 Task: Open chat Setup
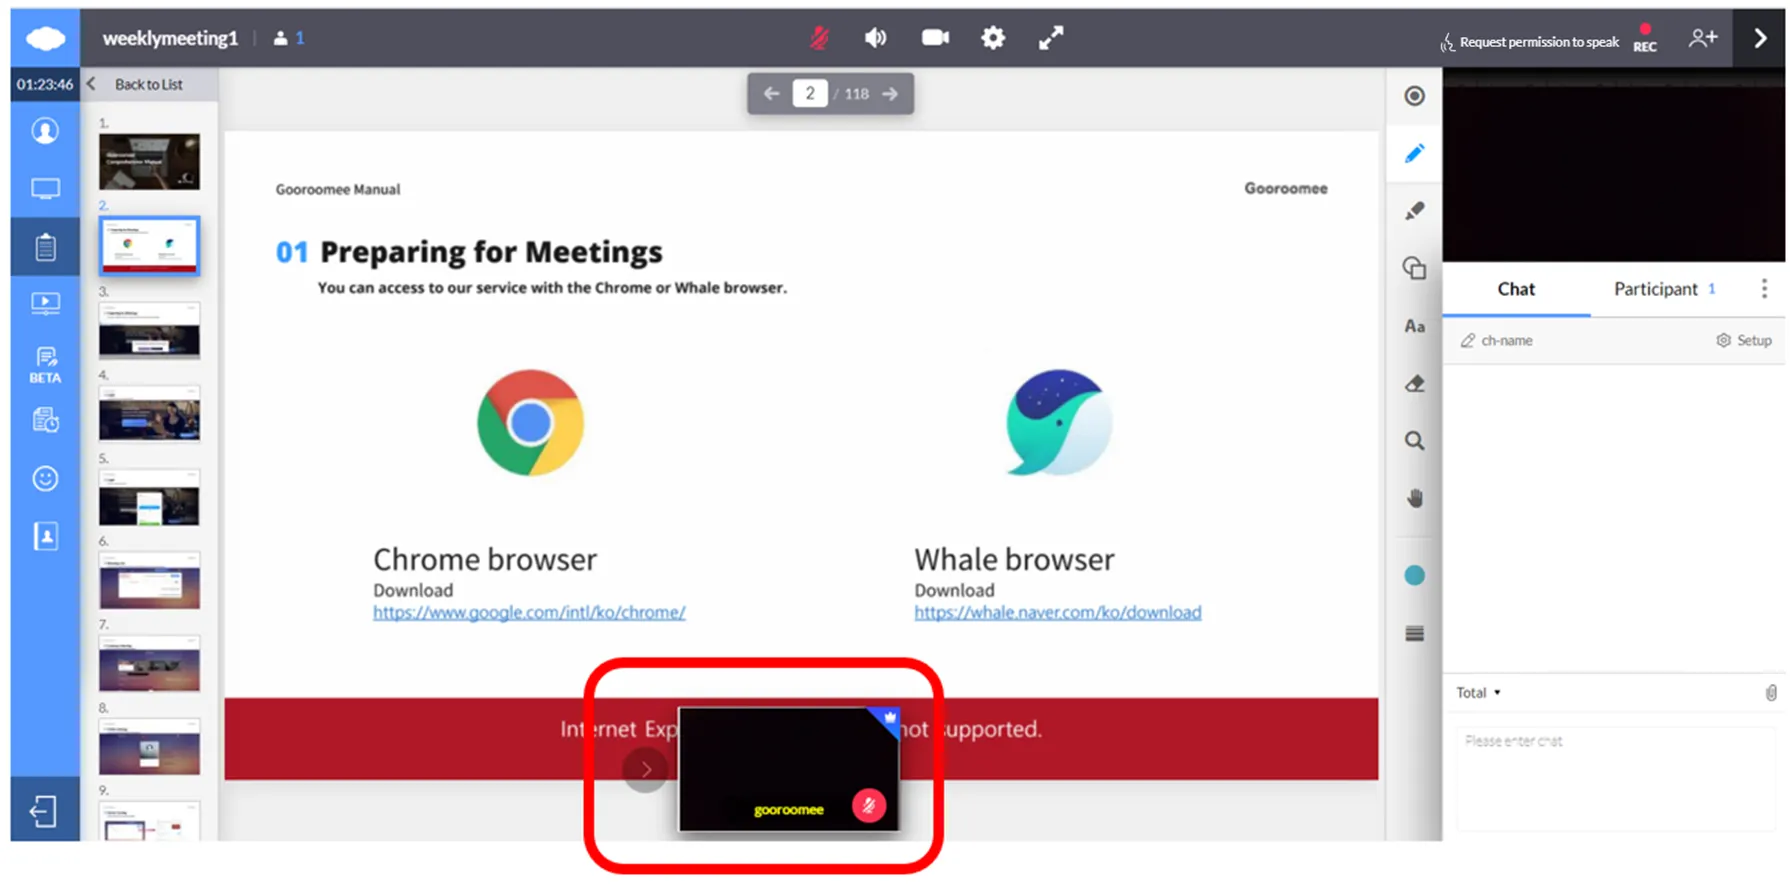click(1744, 341)
